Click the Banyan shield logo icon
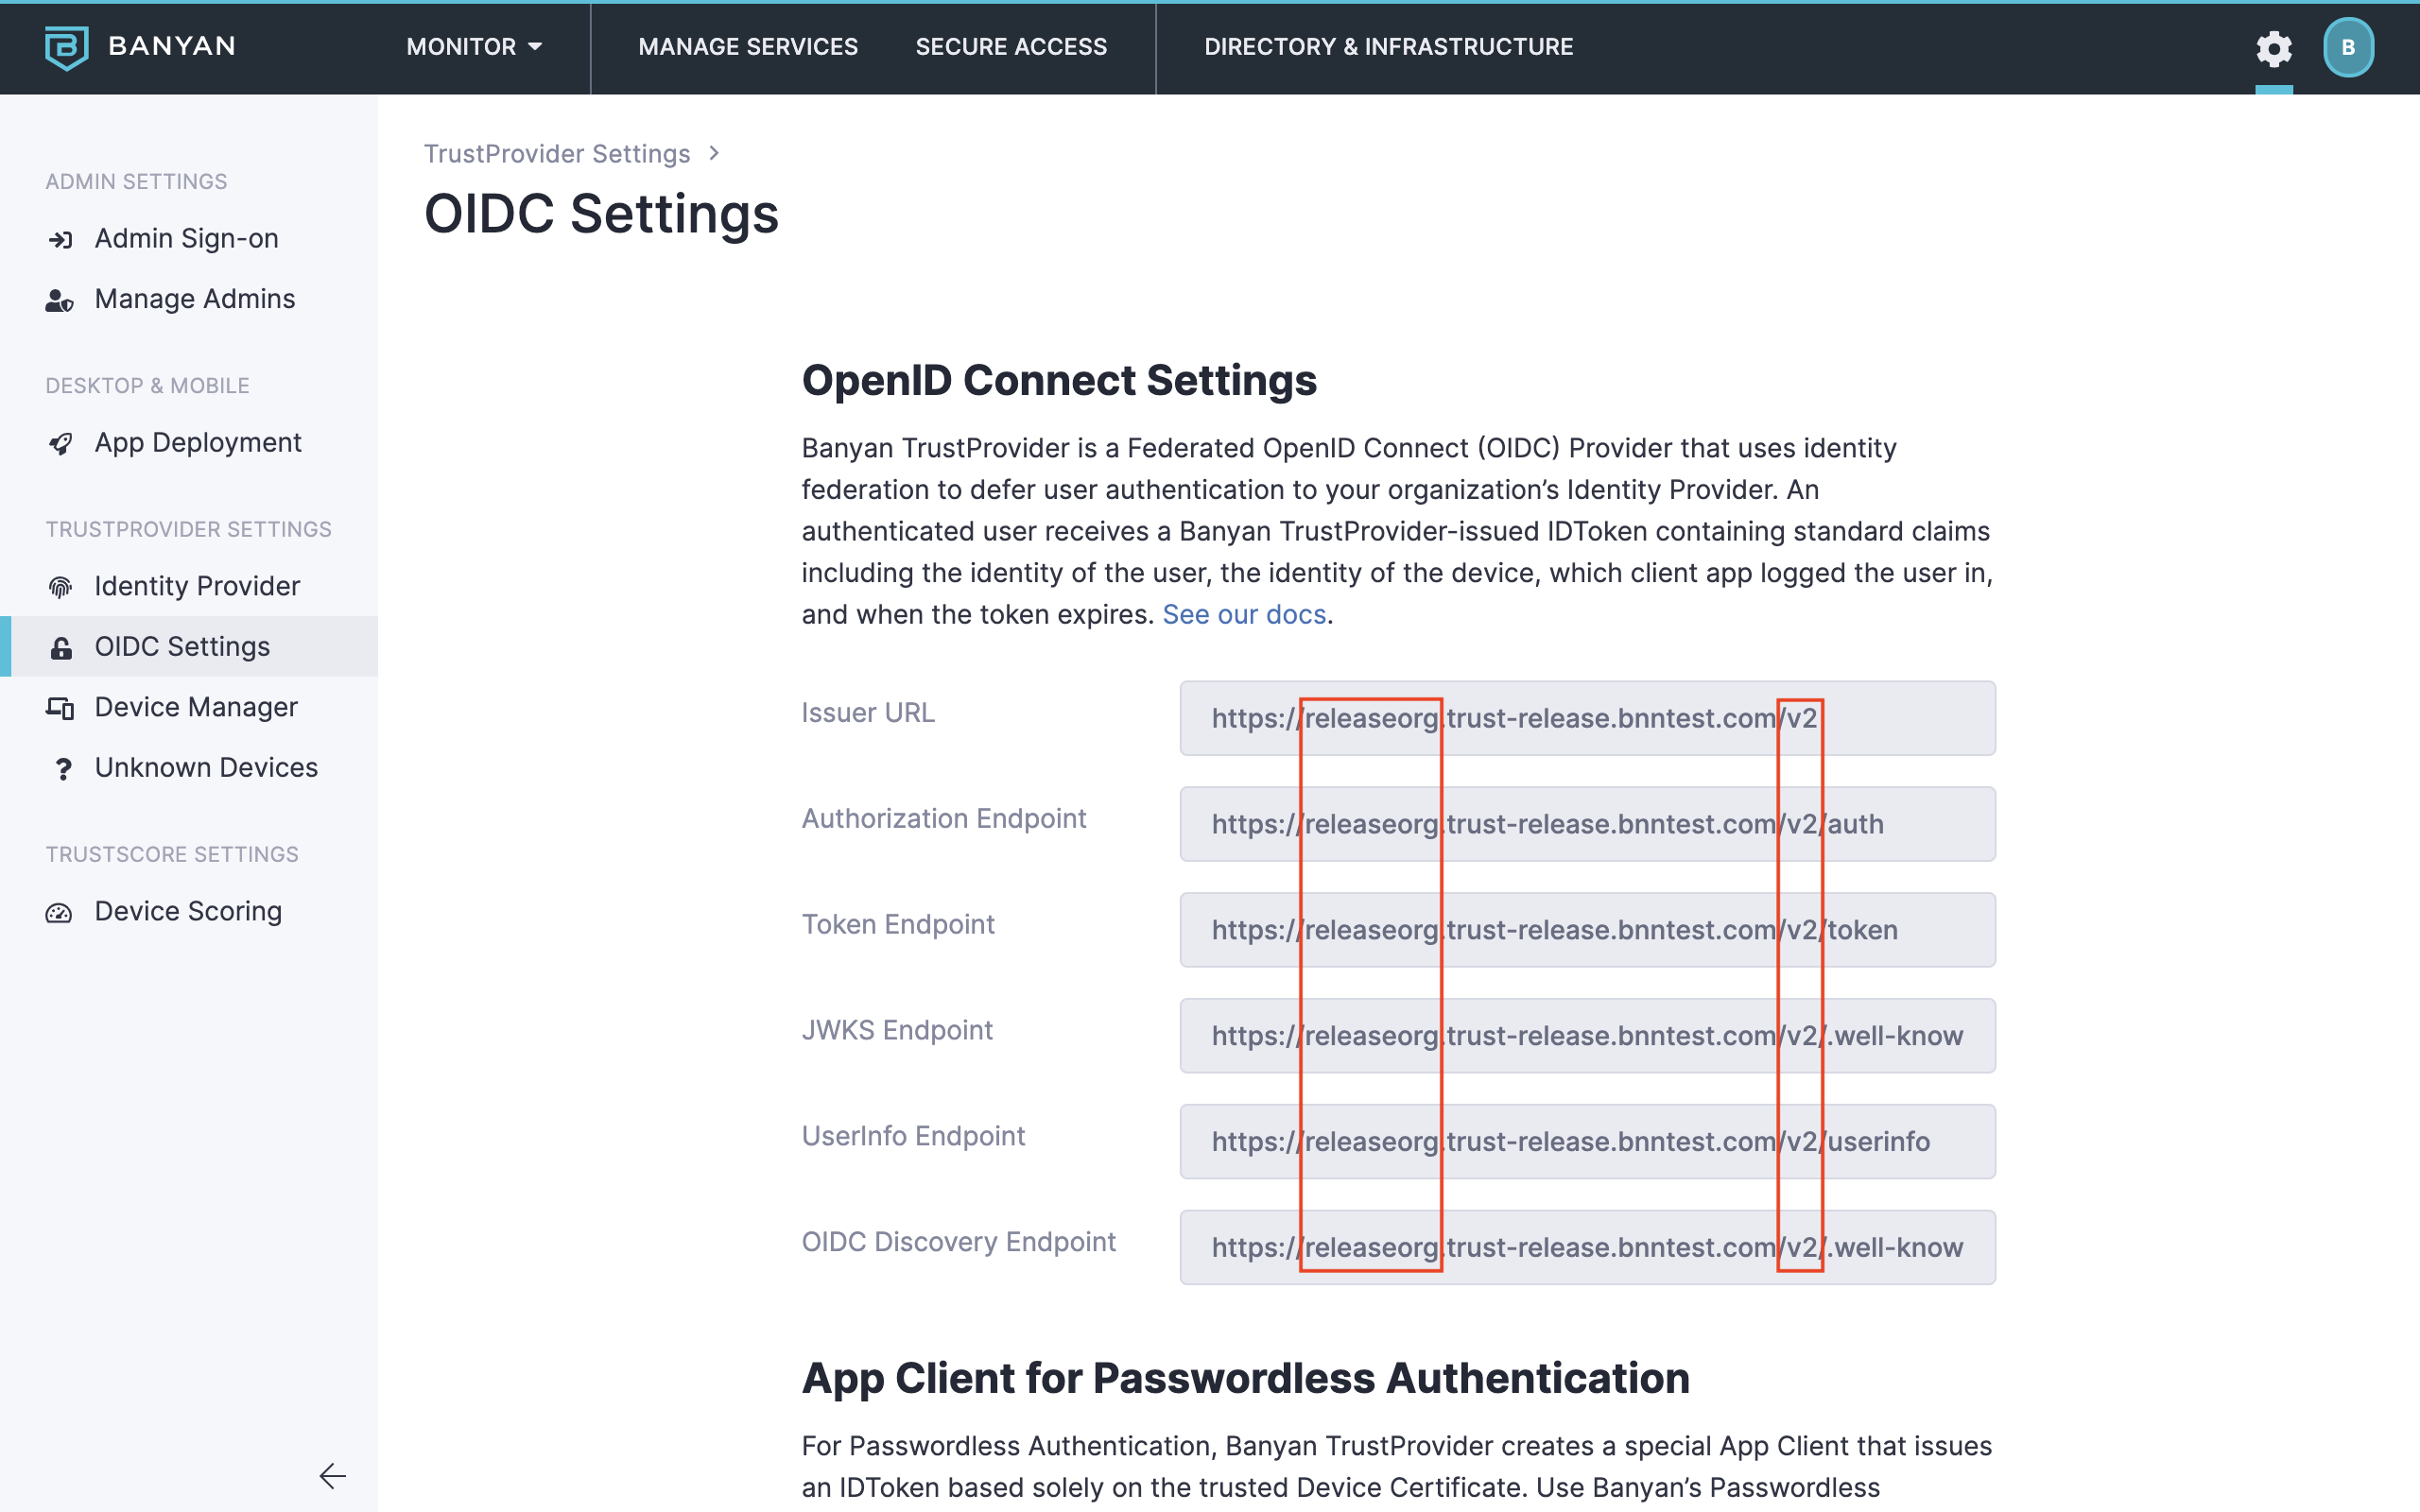The width and height of the screenshot is (2420, 1512). [67, 47]
